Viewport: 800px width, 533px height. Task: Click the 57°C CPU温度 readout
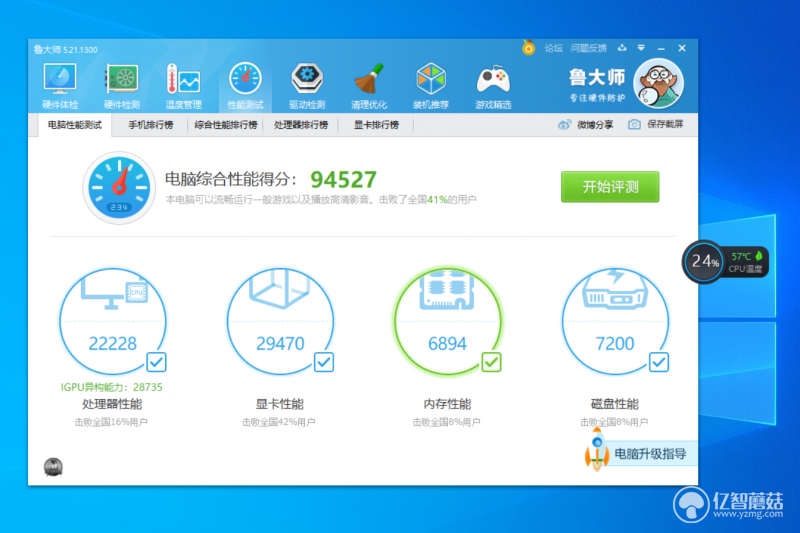pos(746,262)
